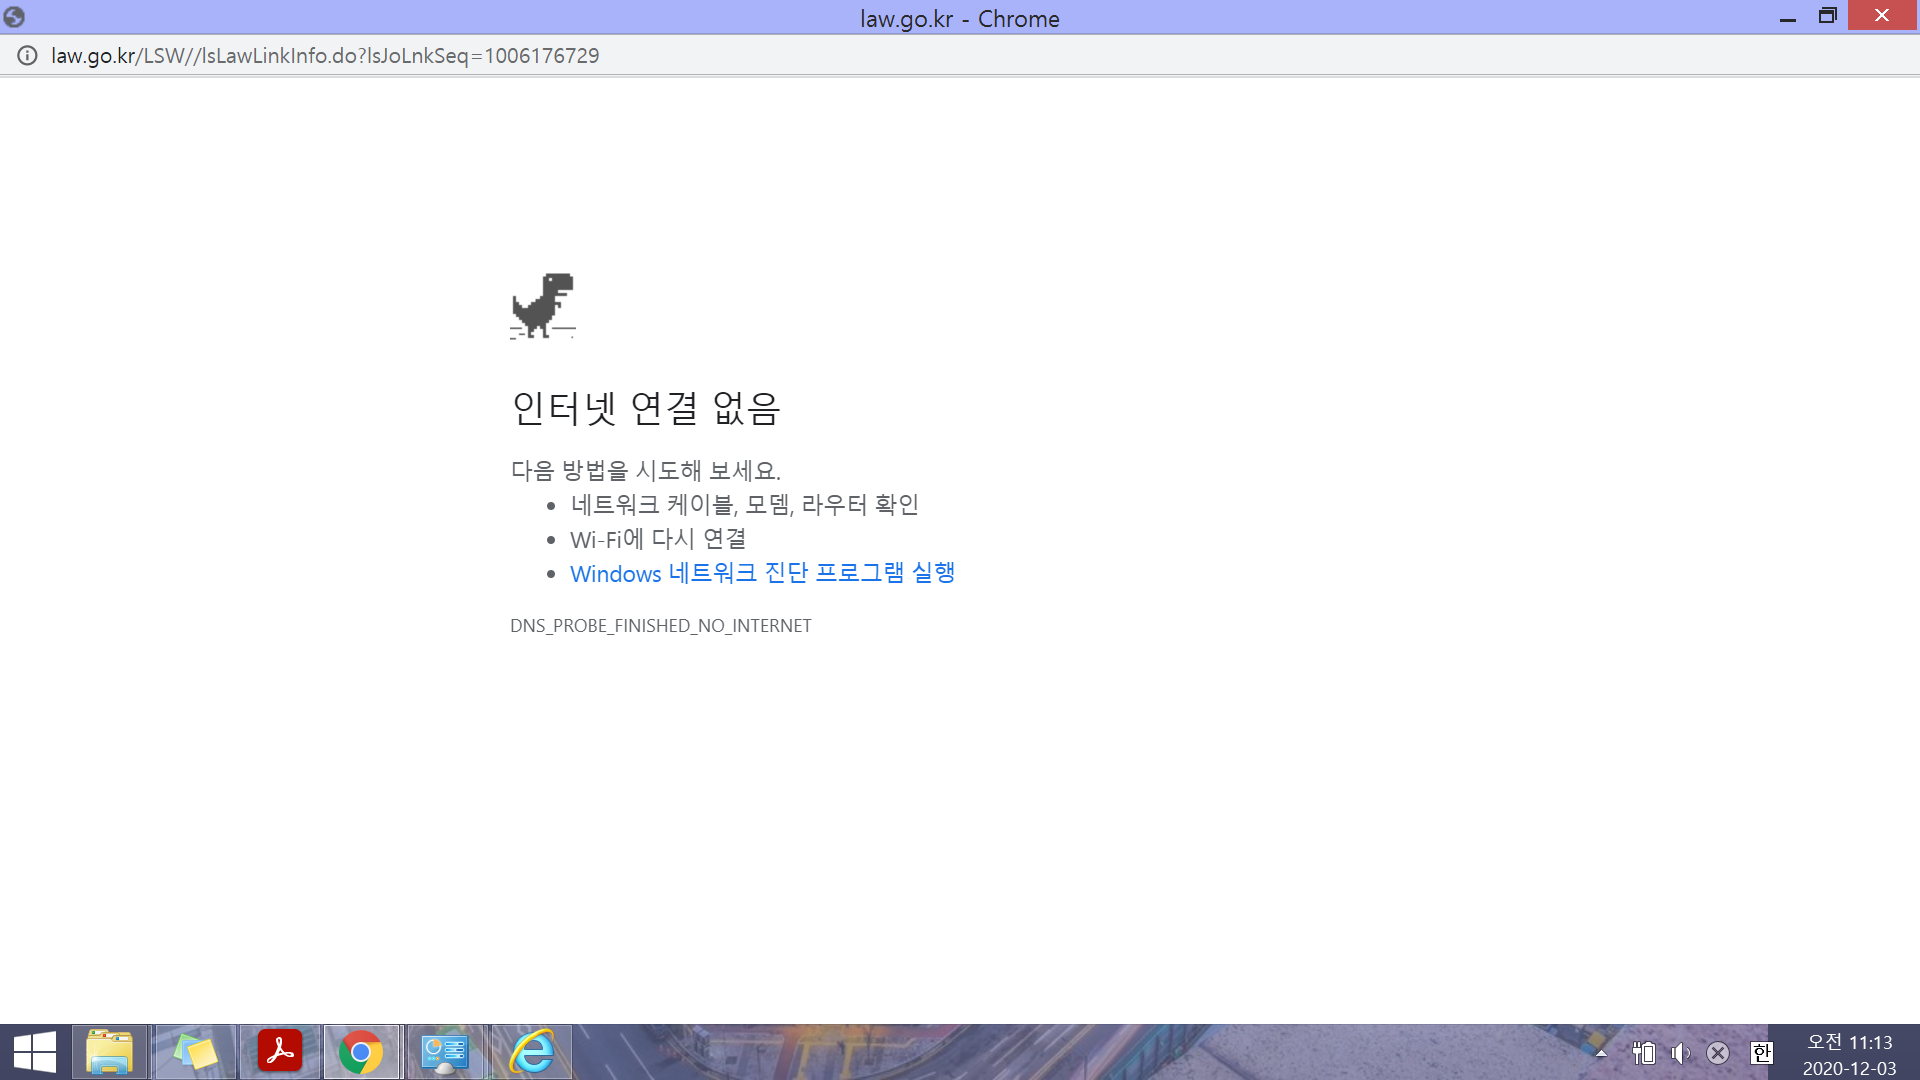Screen dimensions: 1920x1080
Task: Open the remote desktop monitor taskbar app
Action: [x=445, y=1052]
